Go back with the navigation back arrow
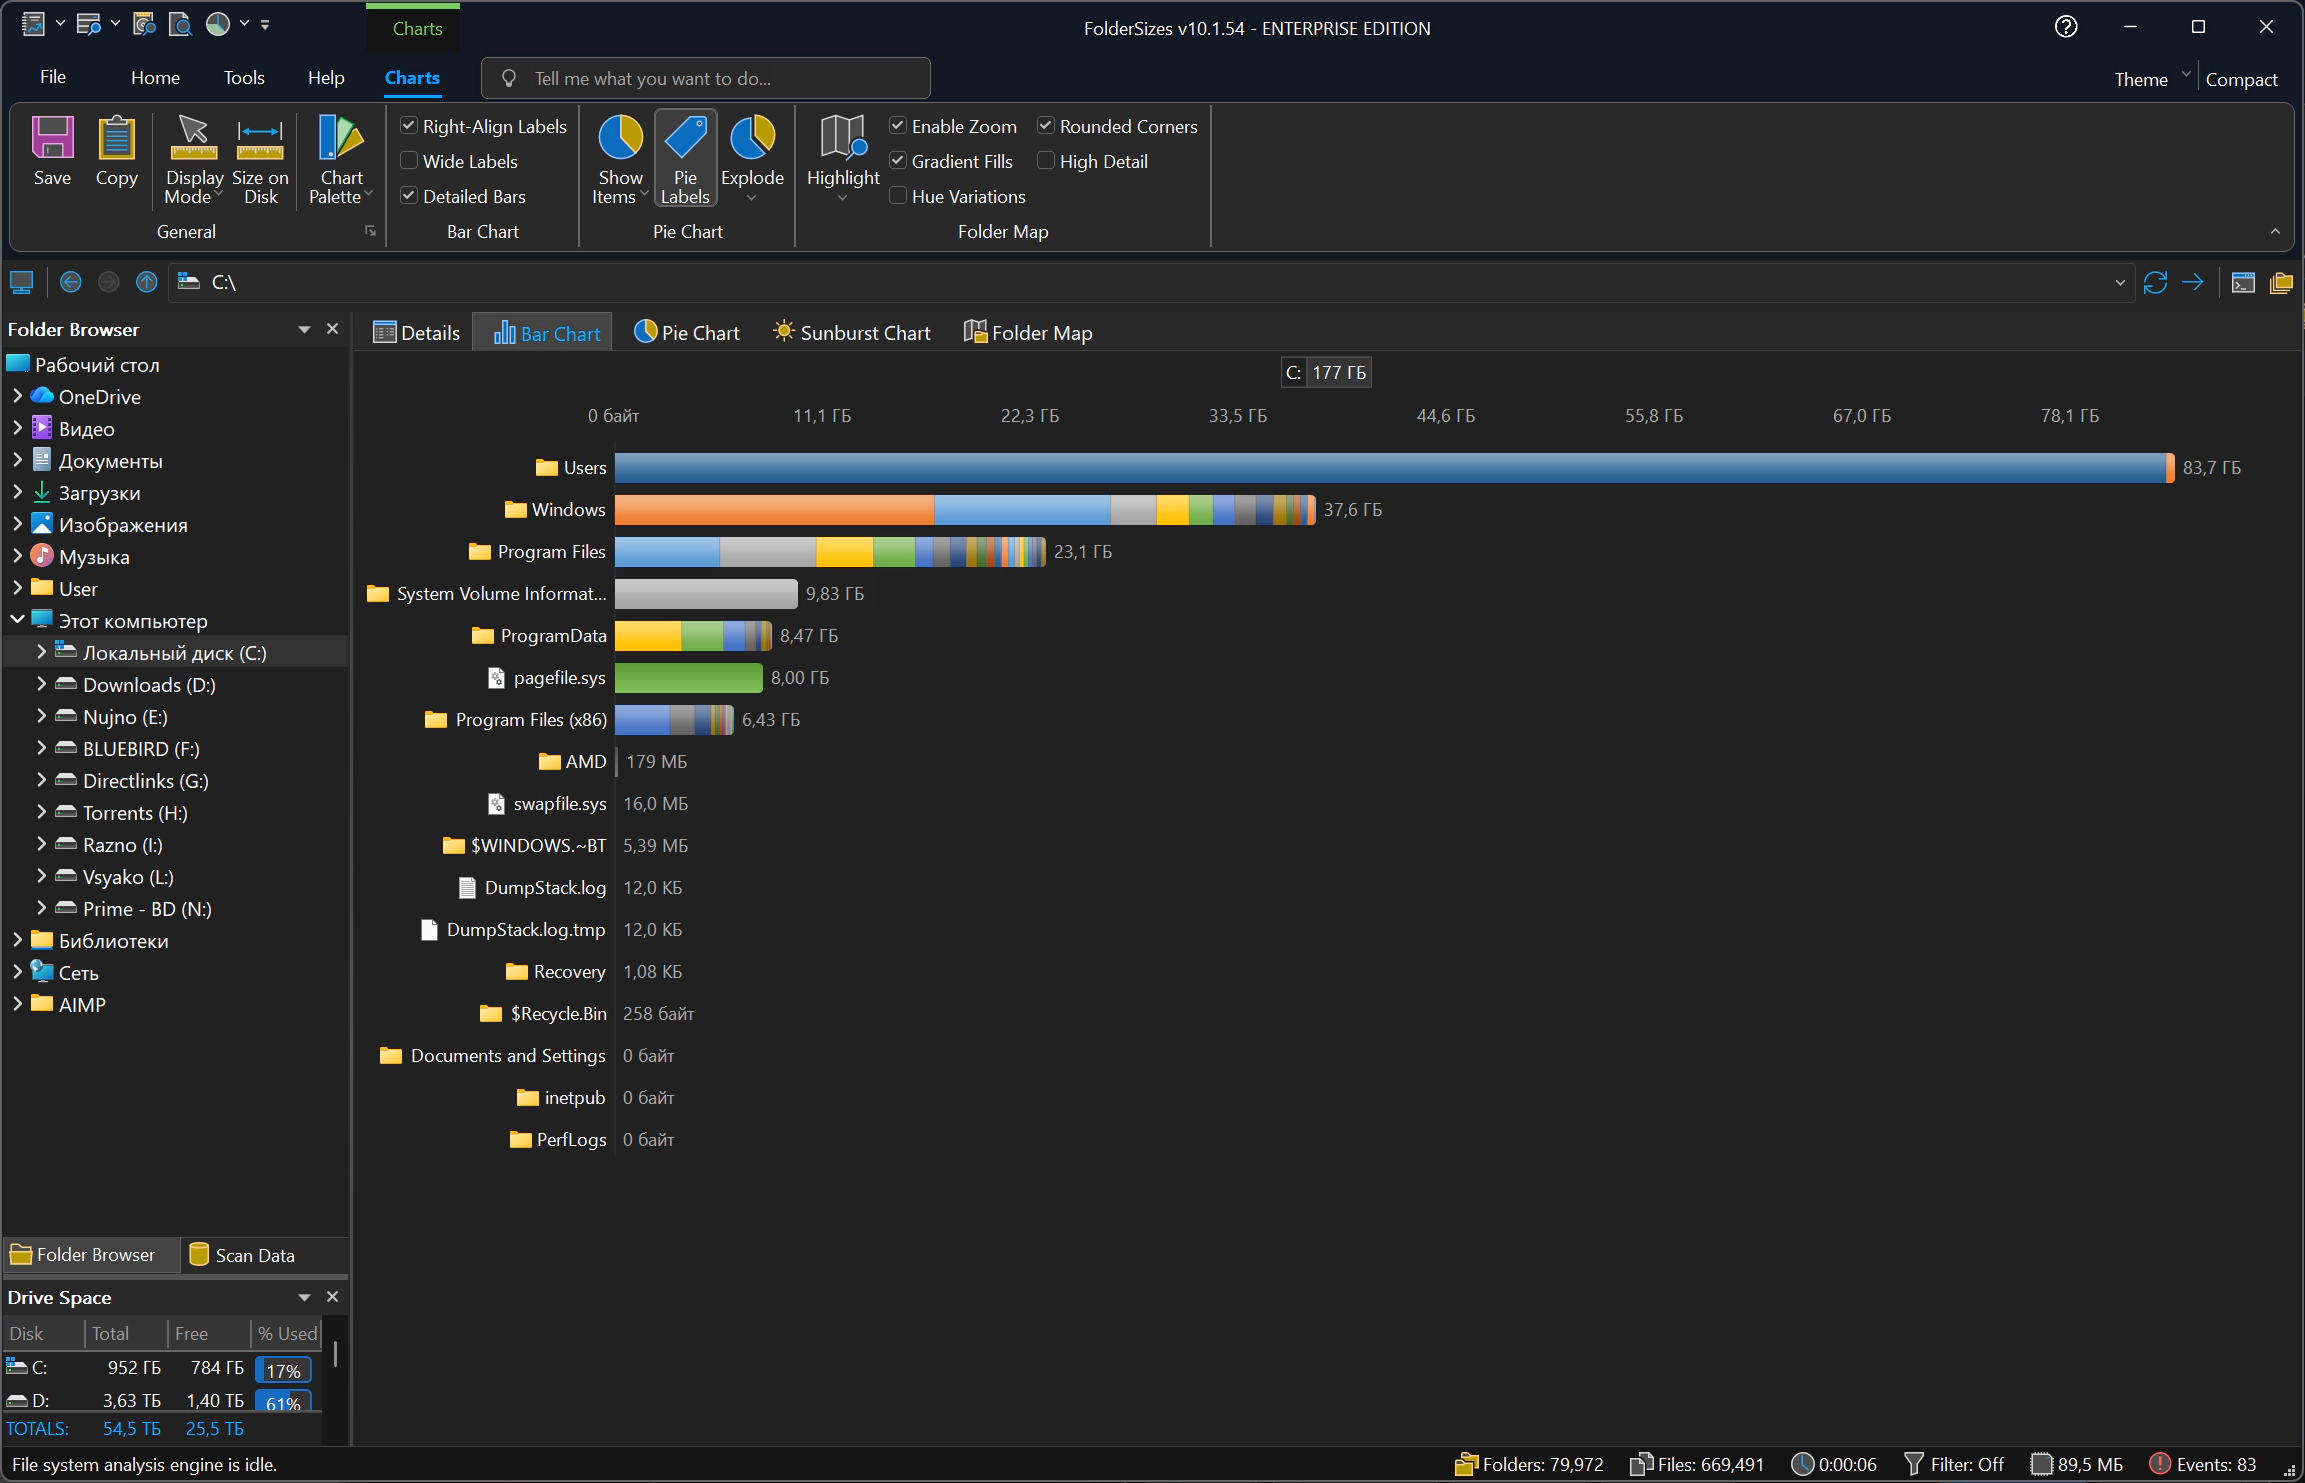Viewport: 2305px width, 1483px height. 70,283
